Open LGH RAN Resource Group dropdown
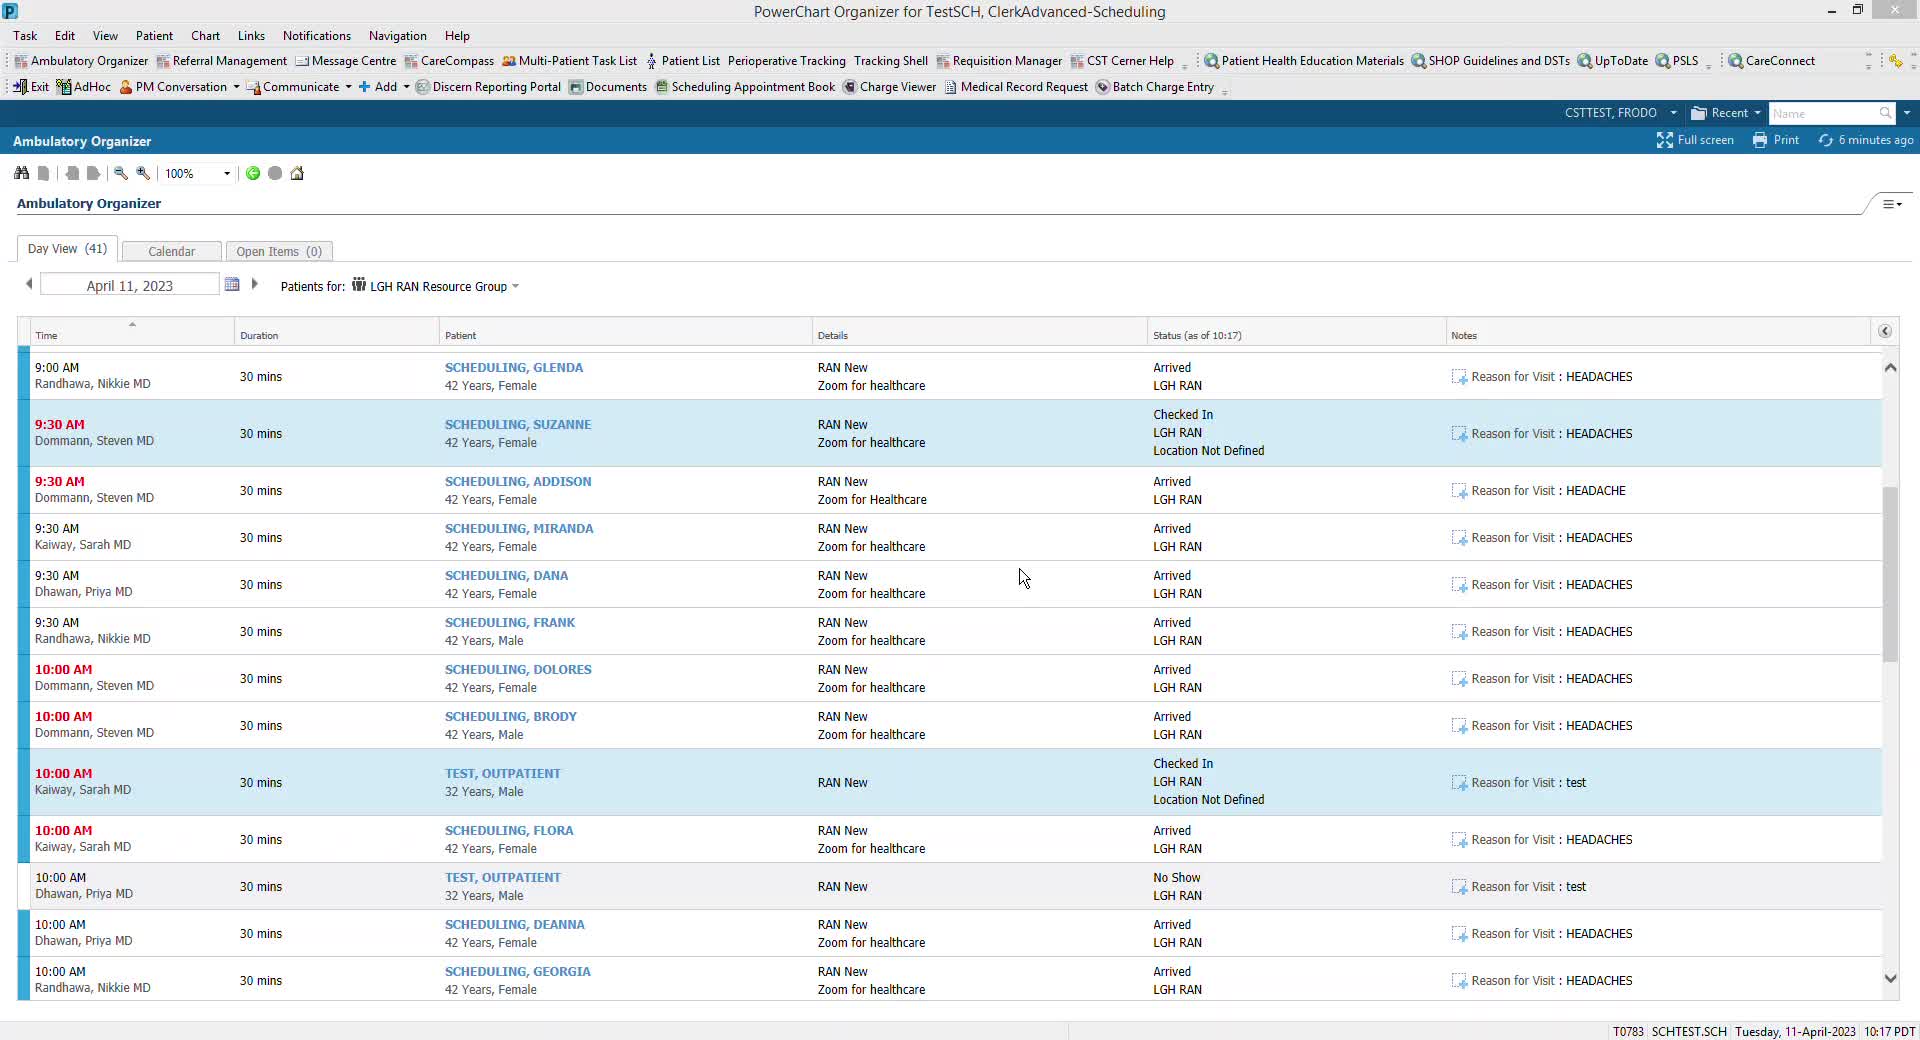This screenshot has width=1920, height=1040. click(x=435, y=286)
